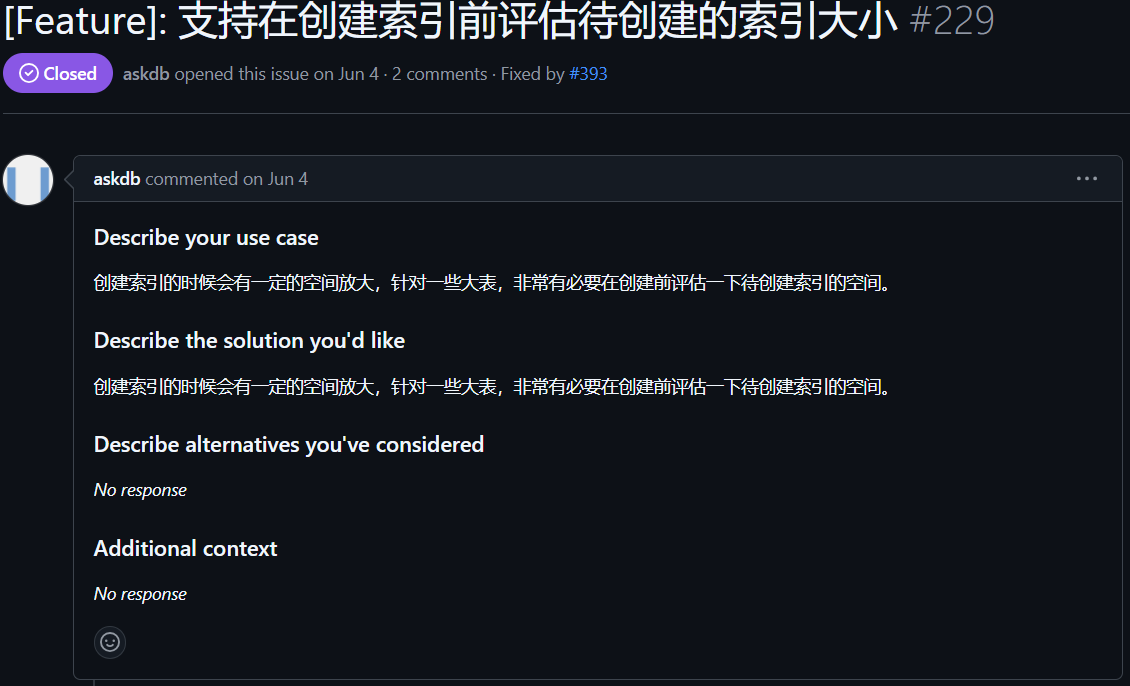Open the three-dot comment options menu
The image size is (1130, 686).
click(1086, 179)
